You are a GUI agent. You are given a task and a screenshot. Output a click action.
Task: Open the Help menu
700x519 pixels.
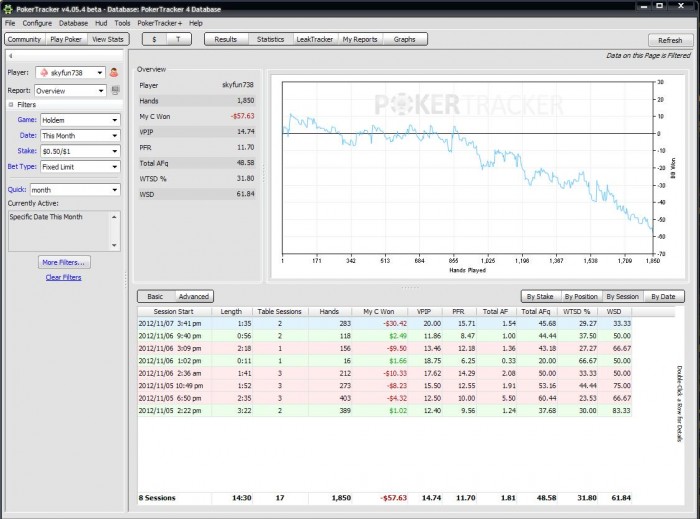[x=196, y=23]
